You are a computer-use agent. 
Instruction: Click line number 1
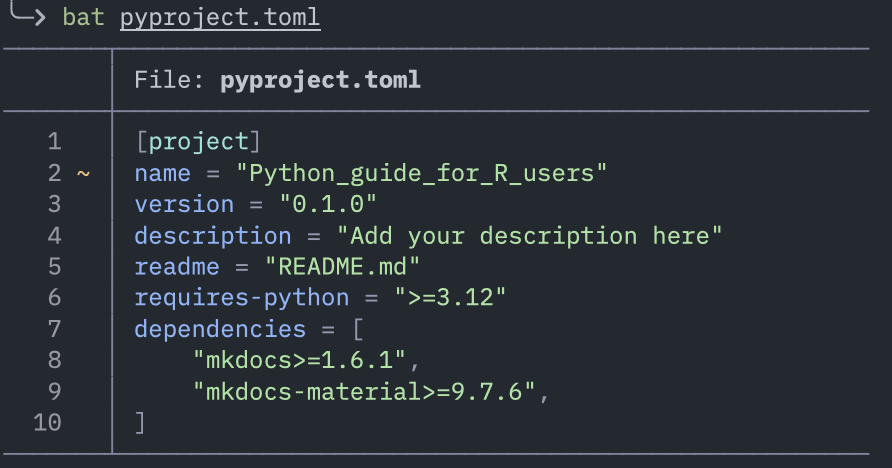55,142
